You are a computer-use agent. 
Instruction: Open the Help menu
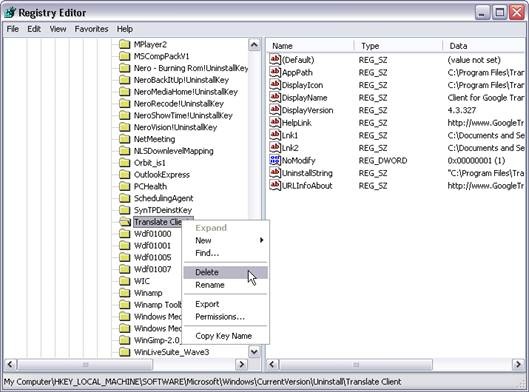(x=124, y=29)
